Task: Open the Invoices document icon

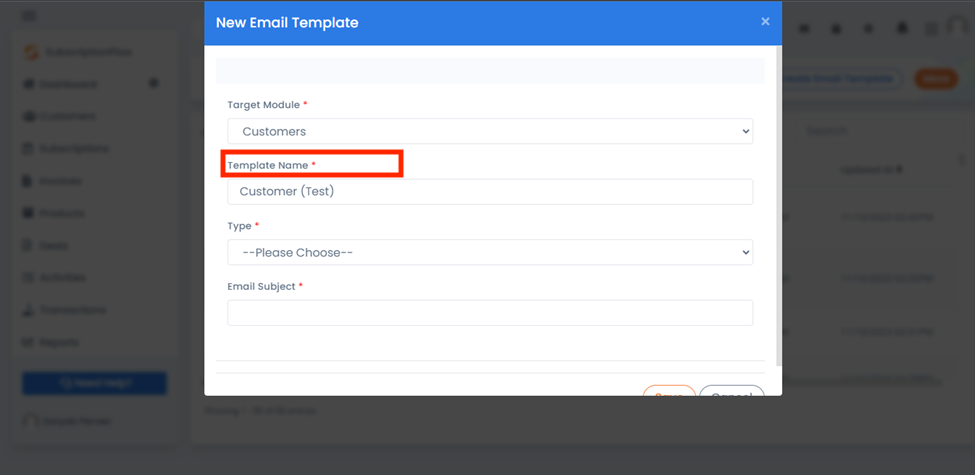Action: (x=28, y=181)
